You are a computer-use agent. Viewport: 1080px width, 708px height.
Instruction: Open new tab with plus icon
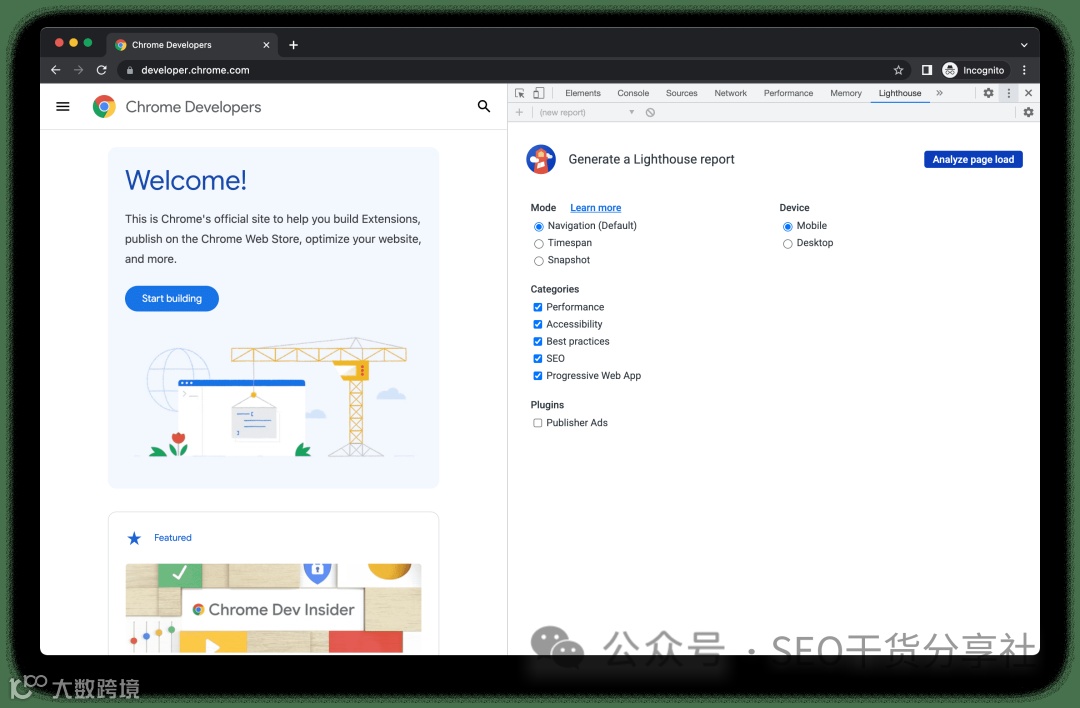click(293, 45)
